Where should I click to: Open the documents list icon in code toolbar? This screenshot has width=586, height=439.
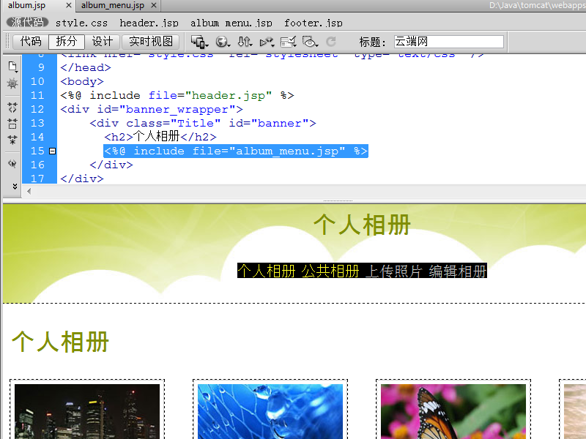click(12, 67)
